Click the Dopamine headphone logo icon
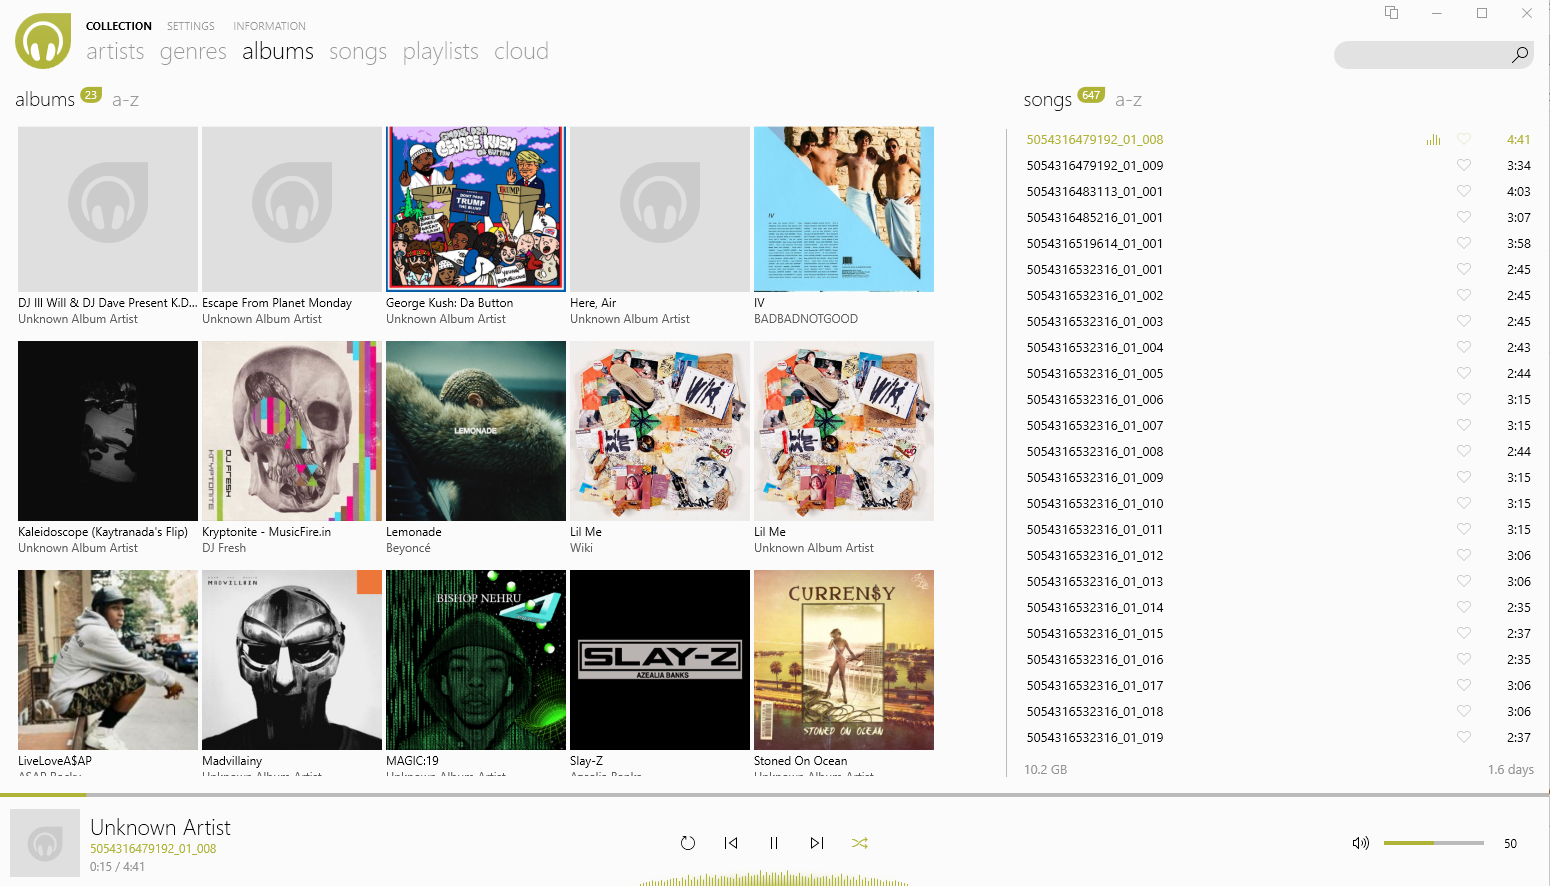 coord(43,41)
